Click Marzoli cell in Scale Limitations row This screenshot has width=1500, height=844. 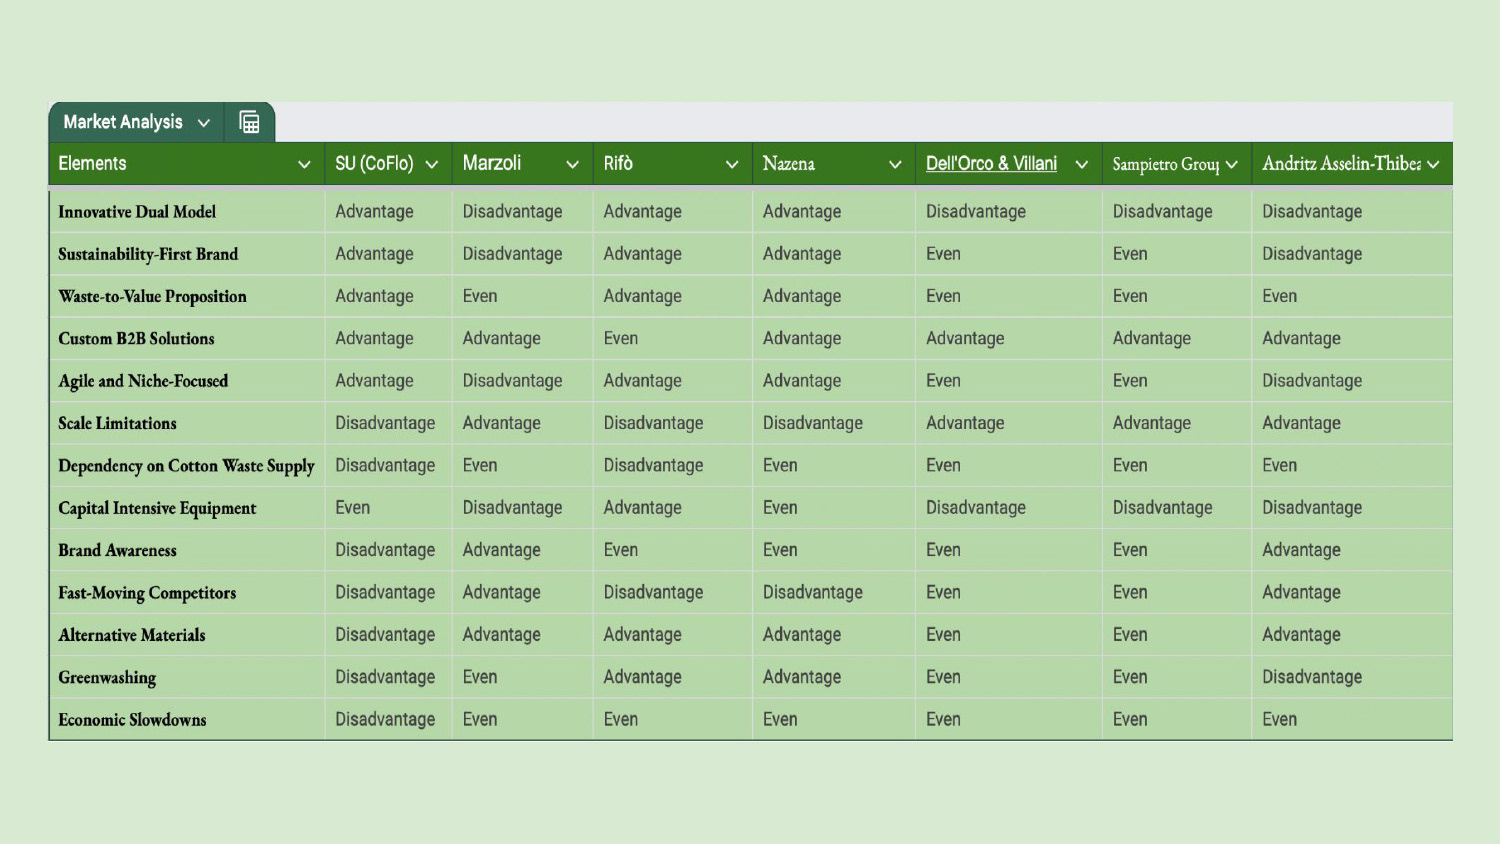[x=522, y=423]
